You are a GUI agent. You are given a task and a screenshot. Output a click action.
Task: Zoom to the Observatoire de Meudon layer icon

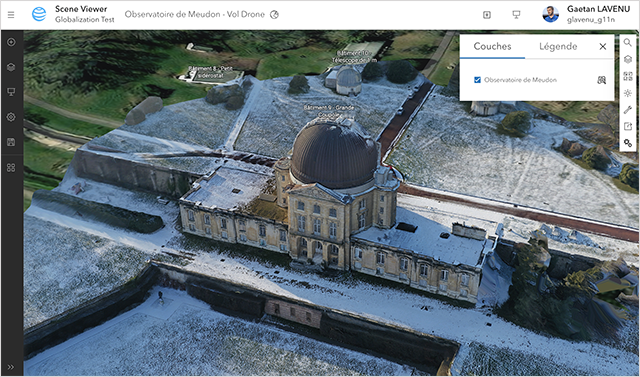tap(601, 80)
